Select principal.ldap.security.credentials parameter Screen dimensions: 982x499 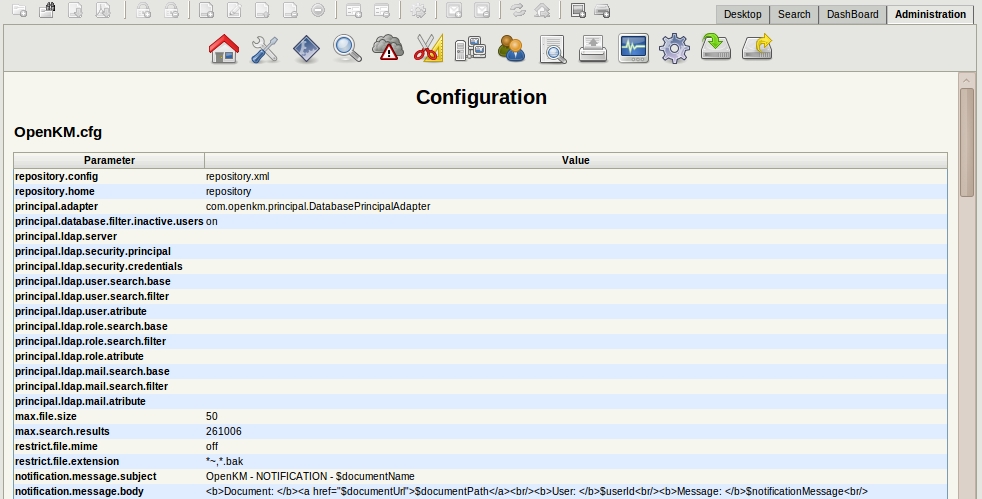[99, 267]
